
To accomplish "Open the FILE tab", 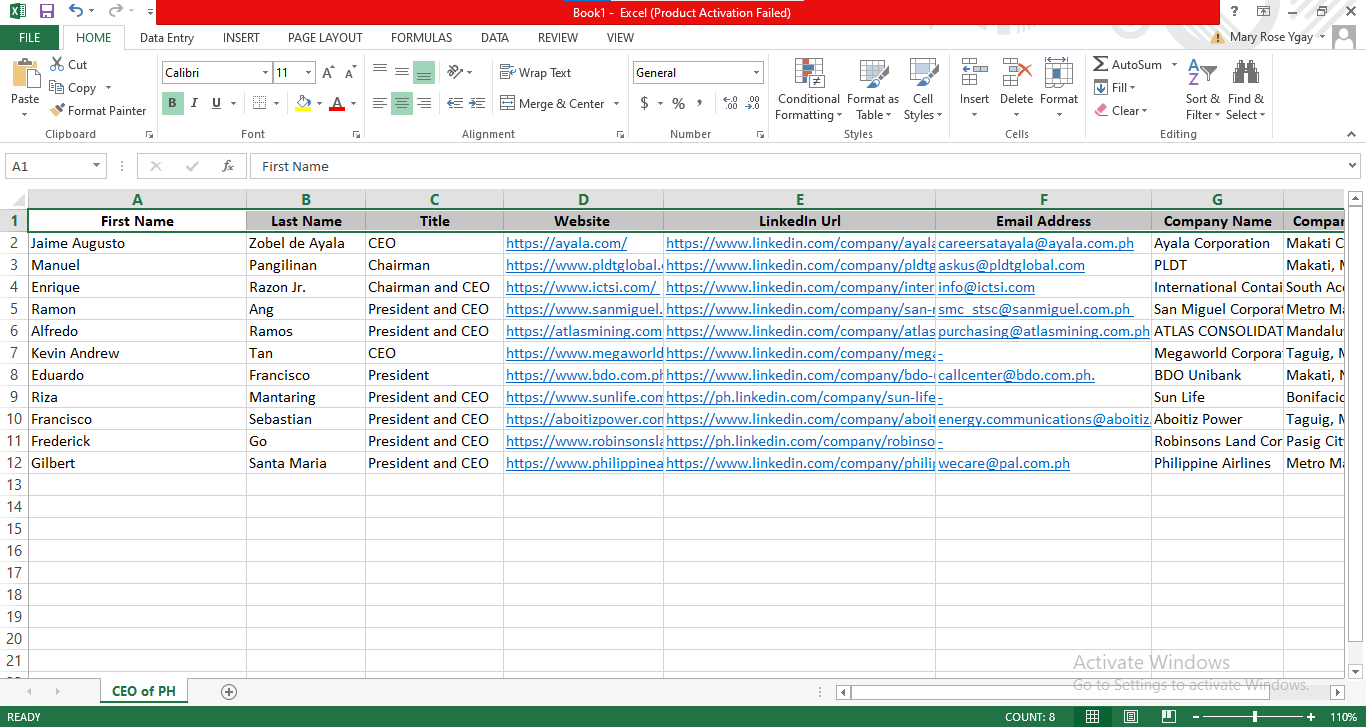I will click(x=30, y=38).
